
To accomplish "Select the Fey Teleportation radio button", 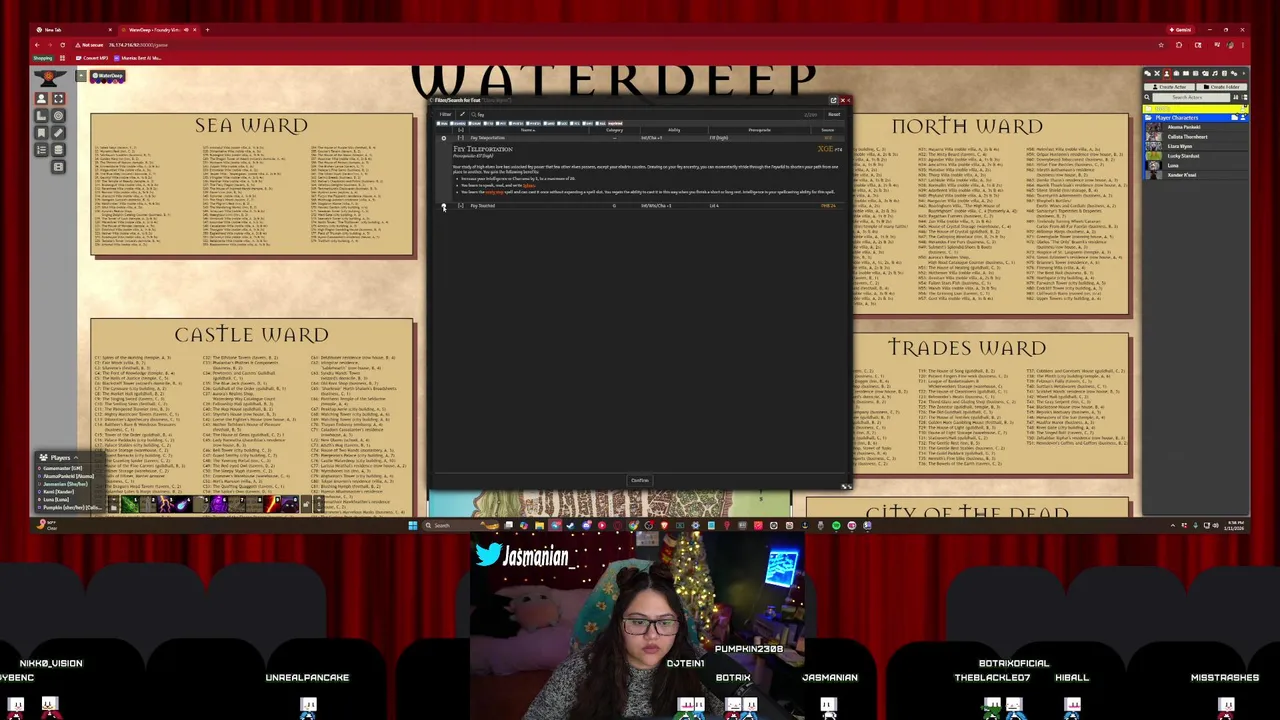I will tap(444, 138).
